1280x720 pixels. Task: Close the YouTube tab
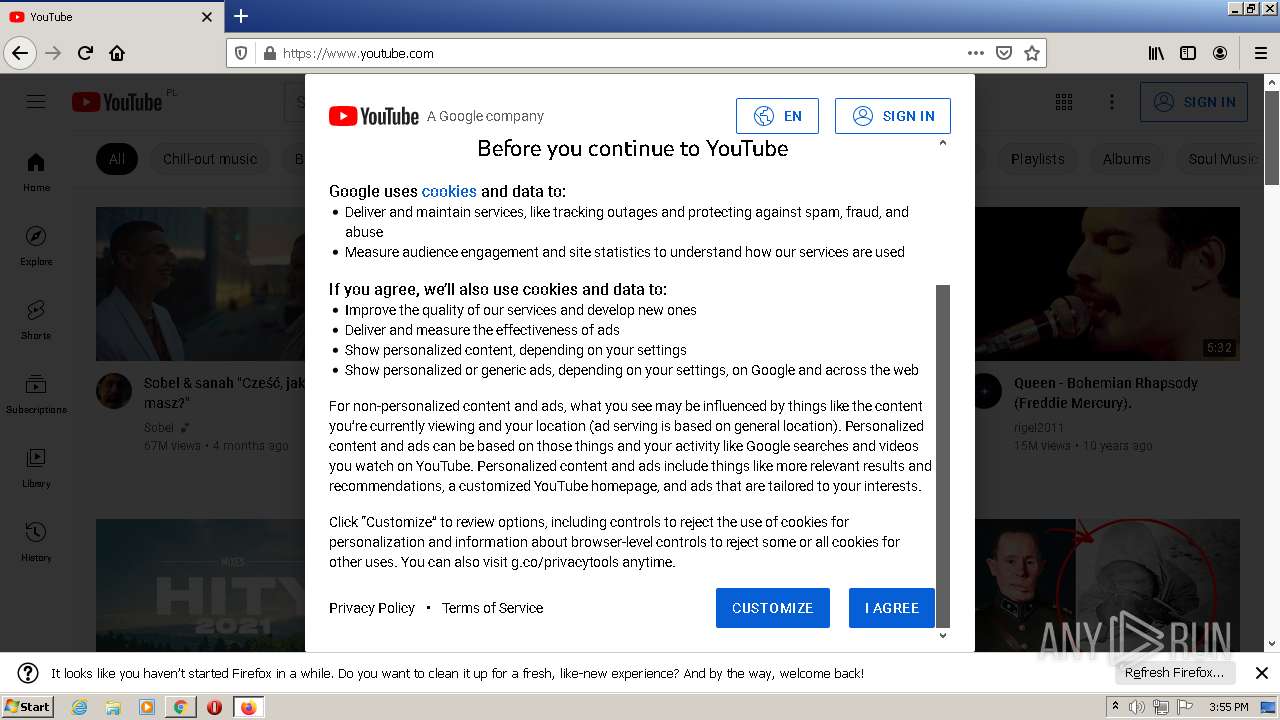tap(207, 17)
